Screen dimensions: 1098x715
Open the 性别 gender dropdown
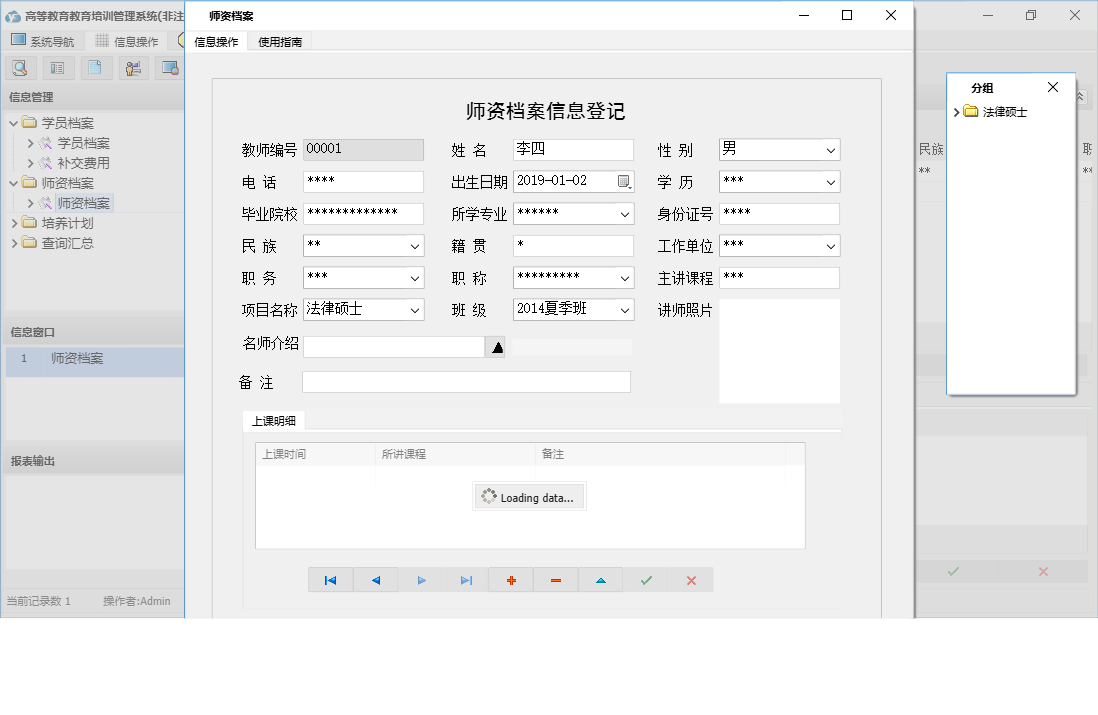[828, 149]
